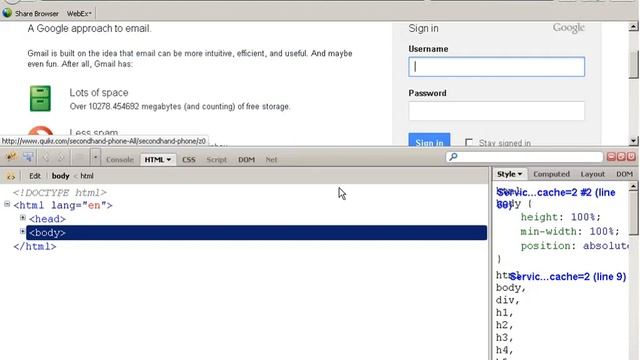
Task: Click the Edit button in HTML panel
Action: (35, 176)
